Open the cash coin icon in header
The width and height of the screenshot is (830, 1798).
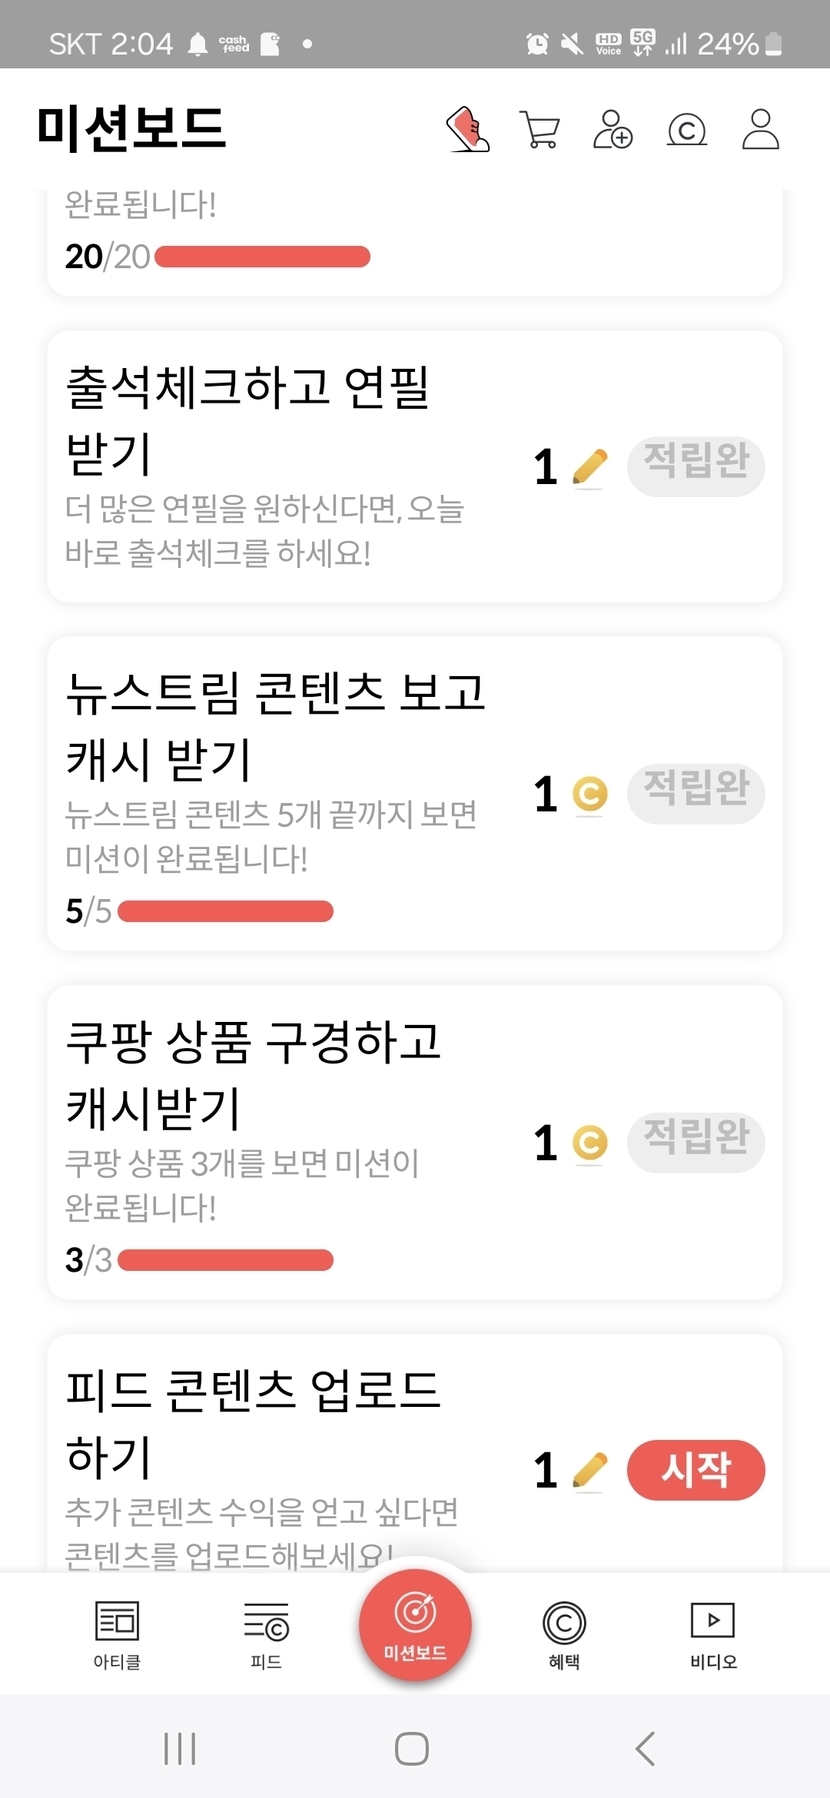pos(687,130)
